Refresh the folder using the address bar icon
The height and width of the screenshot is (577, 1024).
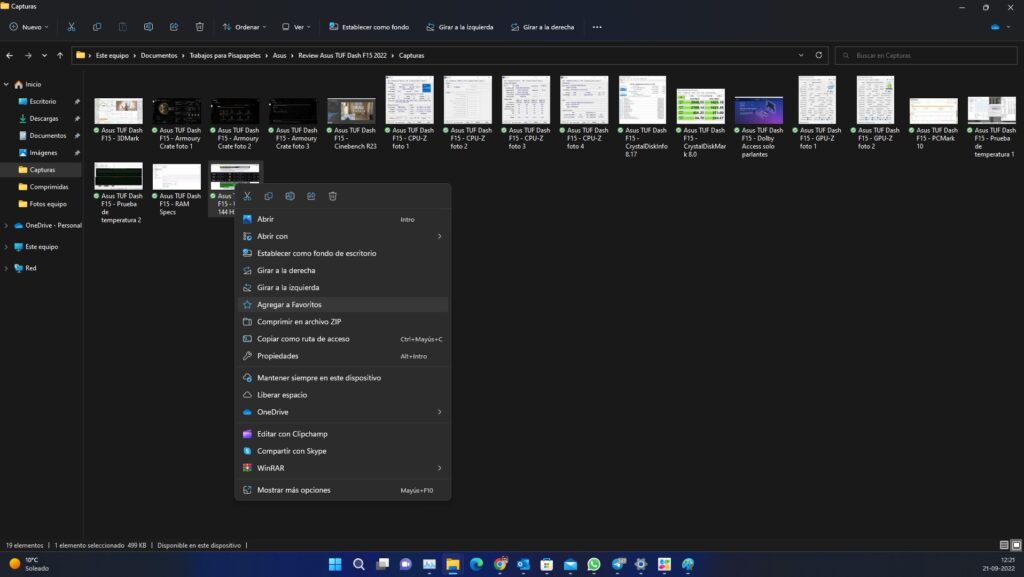819,55
